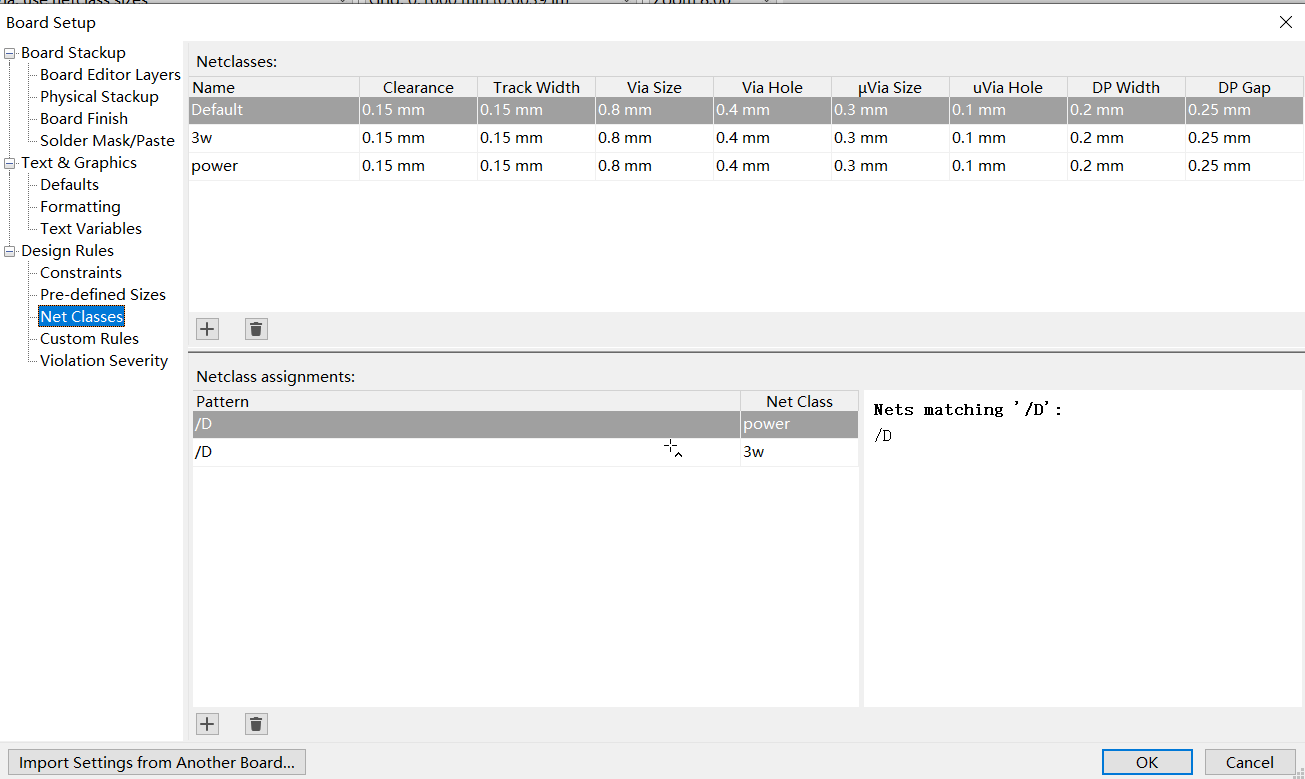Select the Default netclass name cell
Viewport: 1305px width, 779px height.
(274, 110)
